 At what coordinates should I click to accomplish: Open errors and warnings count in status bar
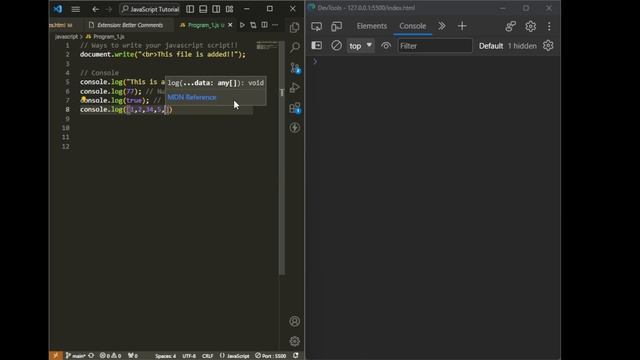pyautogui.click(x=110, y=356)
